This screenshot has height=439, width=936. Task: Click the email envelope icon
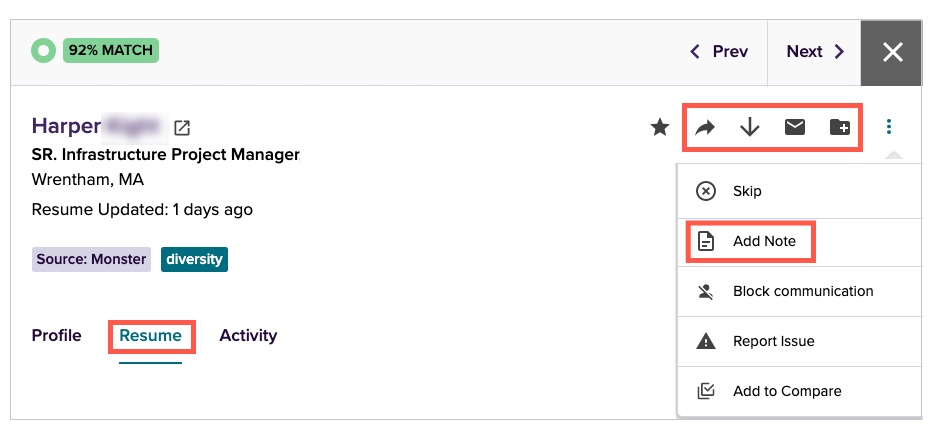point(795,127)
